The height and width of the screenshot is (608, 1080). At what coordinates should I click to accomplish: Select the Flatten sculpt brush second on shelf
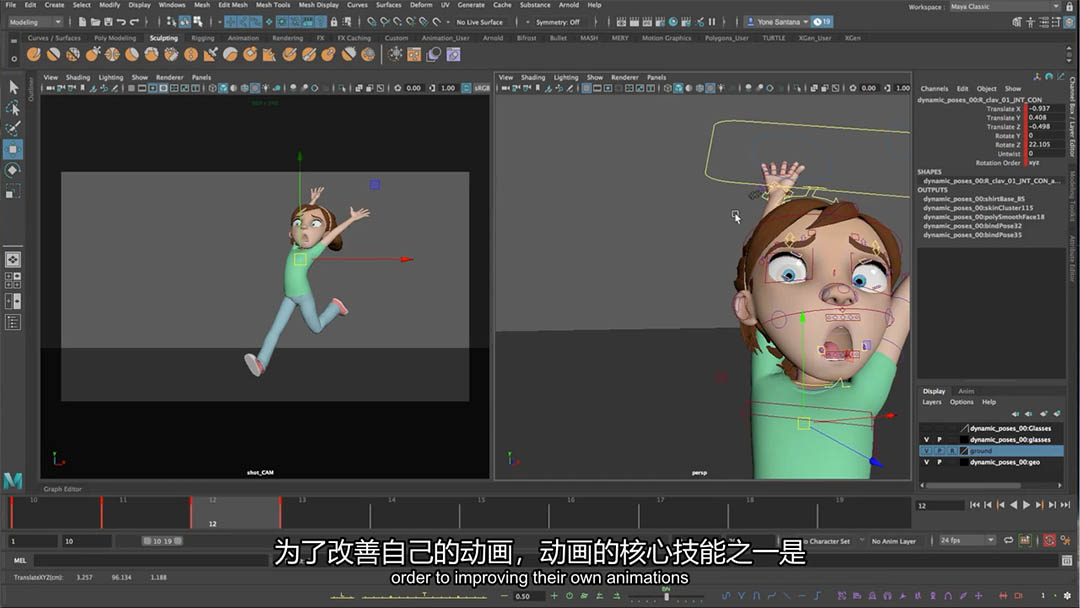pos(53,54)
